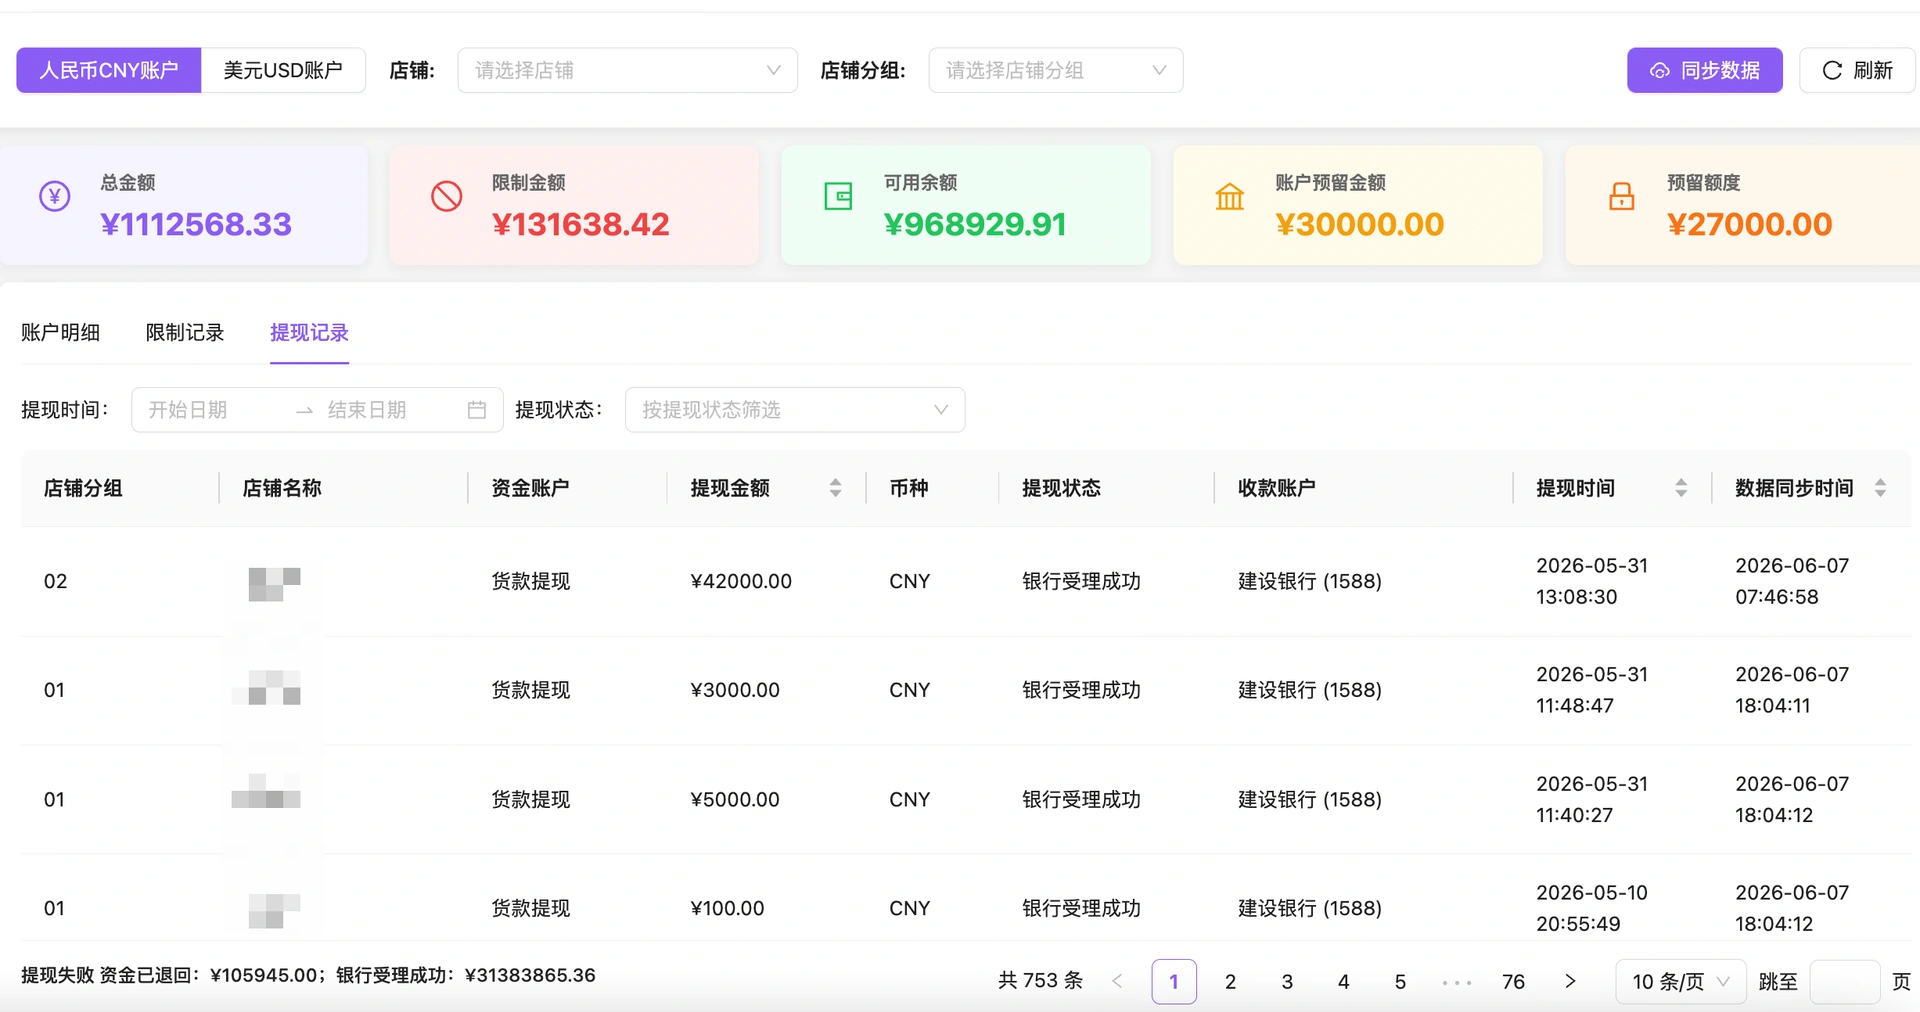Click 建设银行 (1588) in ¥42000.00 row
This screenshot has width=1920, height=1012.
1310,581
